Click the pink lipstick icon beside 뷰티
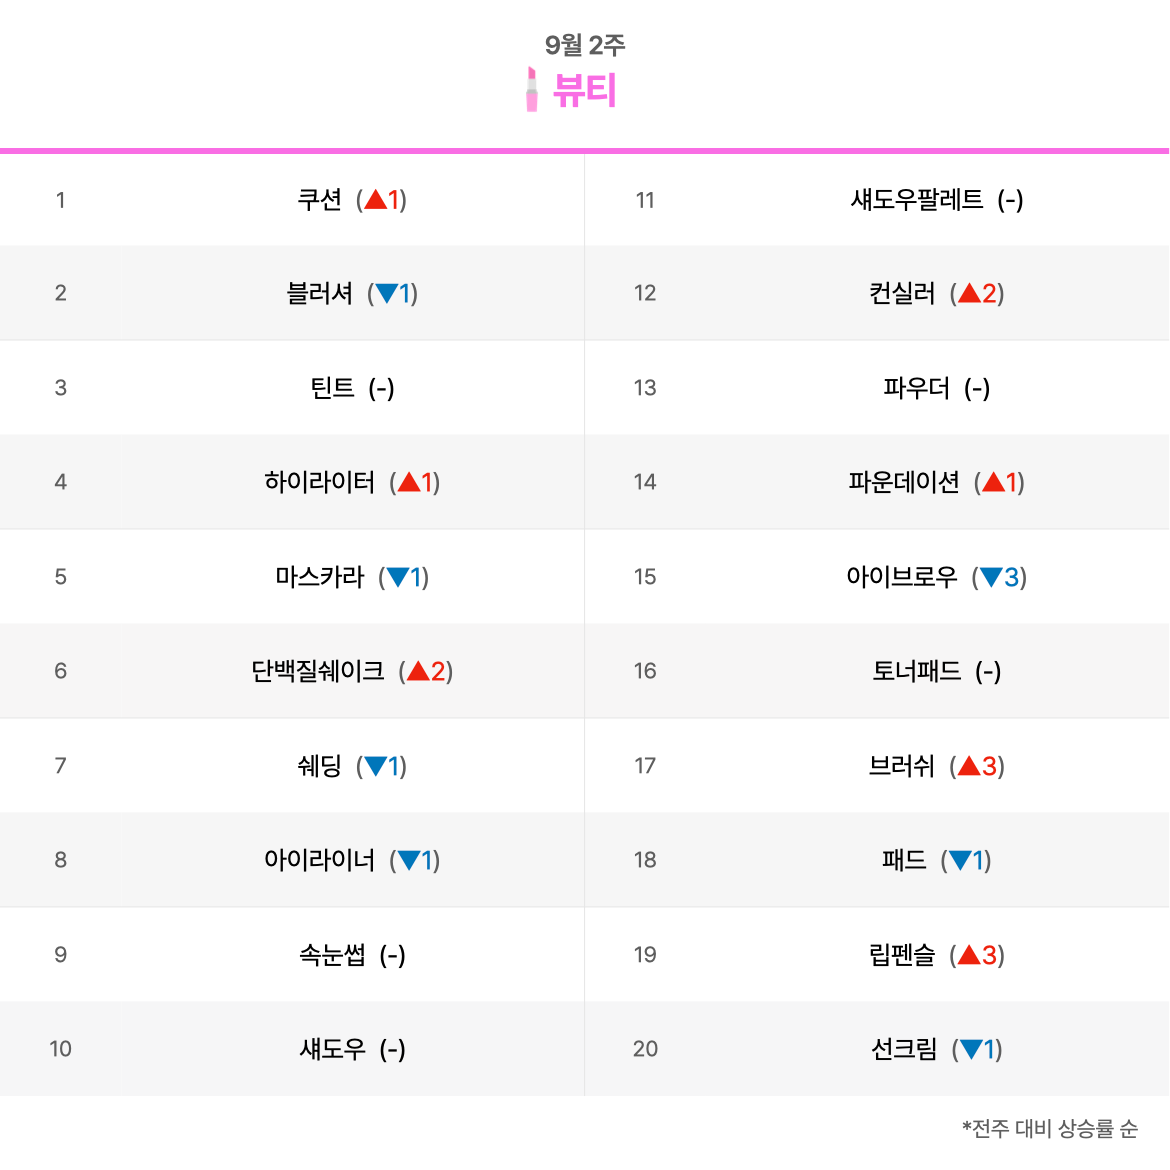Image resolution: width=1170 pixels, height=1170 pixels. click(x=531, y=90)
